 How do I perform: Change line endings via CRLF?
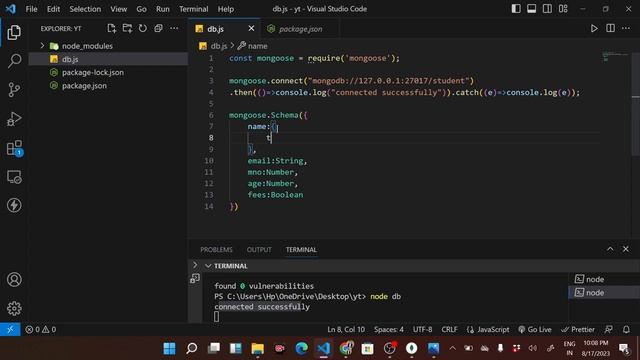coord(449,329)
